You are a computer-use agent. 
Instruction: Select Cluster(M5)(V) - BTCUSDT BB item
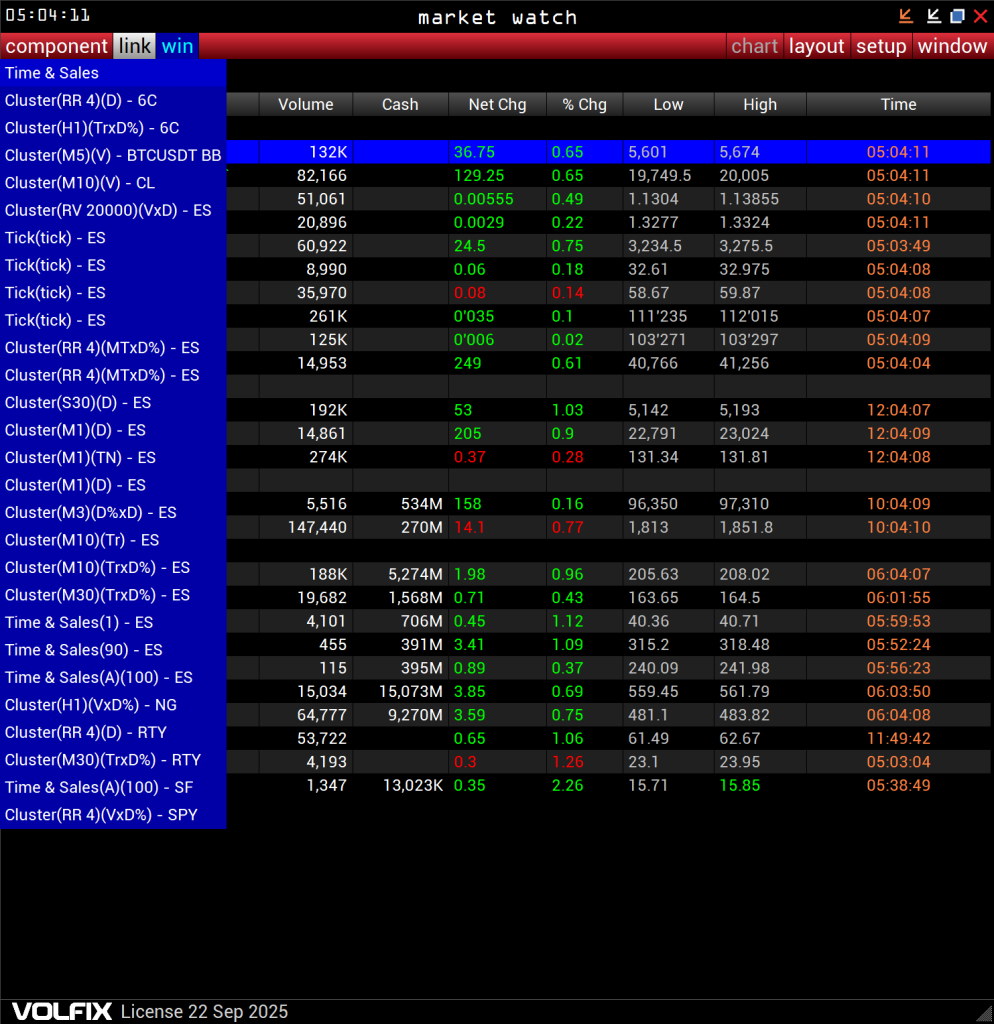[113, 155]
